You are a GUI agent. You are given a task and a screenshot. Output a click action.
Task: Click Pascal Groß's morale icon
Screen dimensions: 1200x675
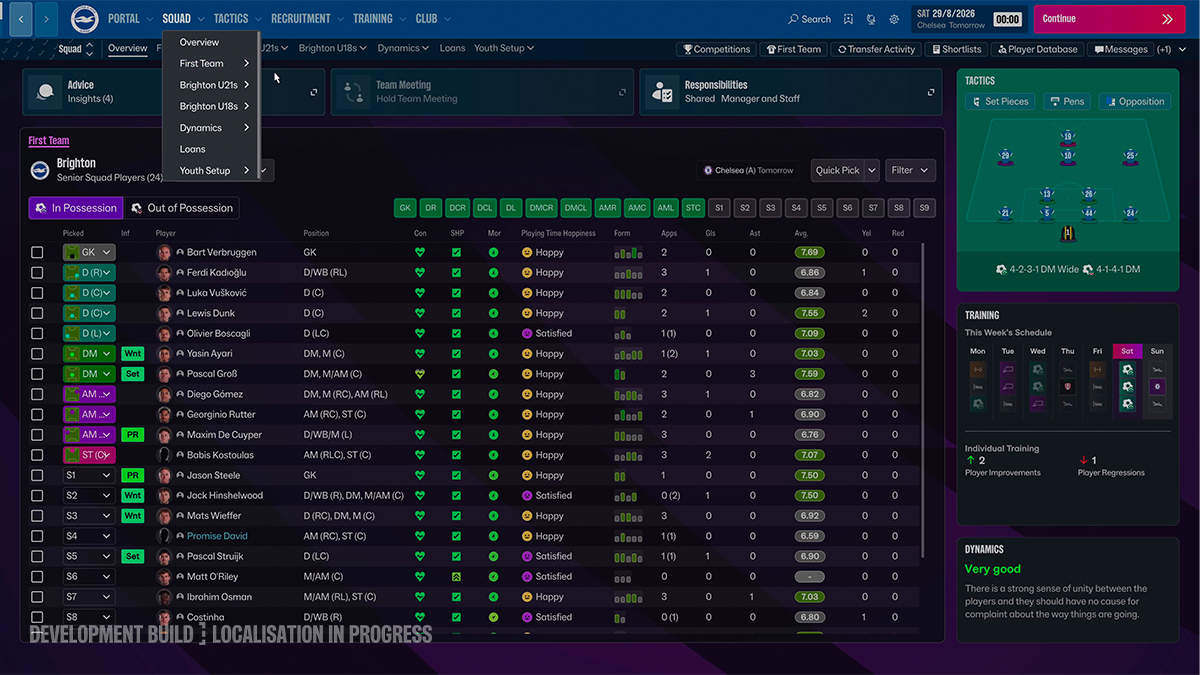pyautogui.click(x=493, y=374)
